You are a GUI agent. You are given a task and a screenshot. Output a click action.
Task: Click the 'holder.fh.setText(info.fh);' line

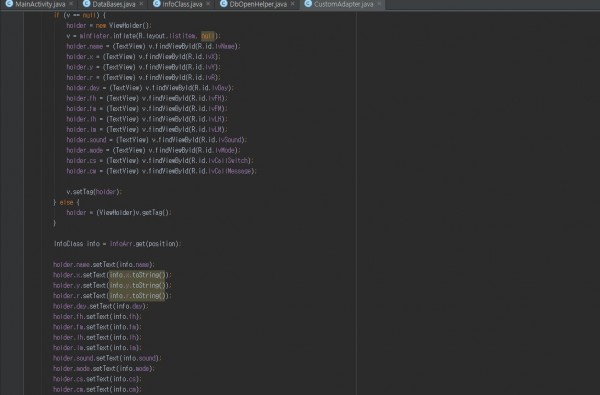pyautogui.click(x=98, y=317)
